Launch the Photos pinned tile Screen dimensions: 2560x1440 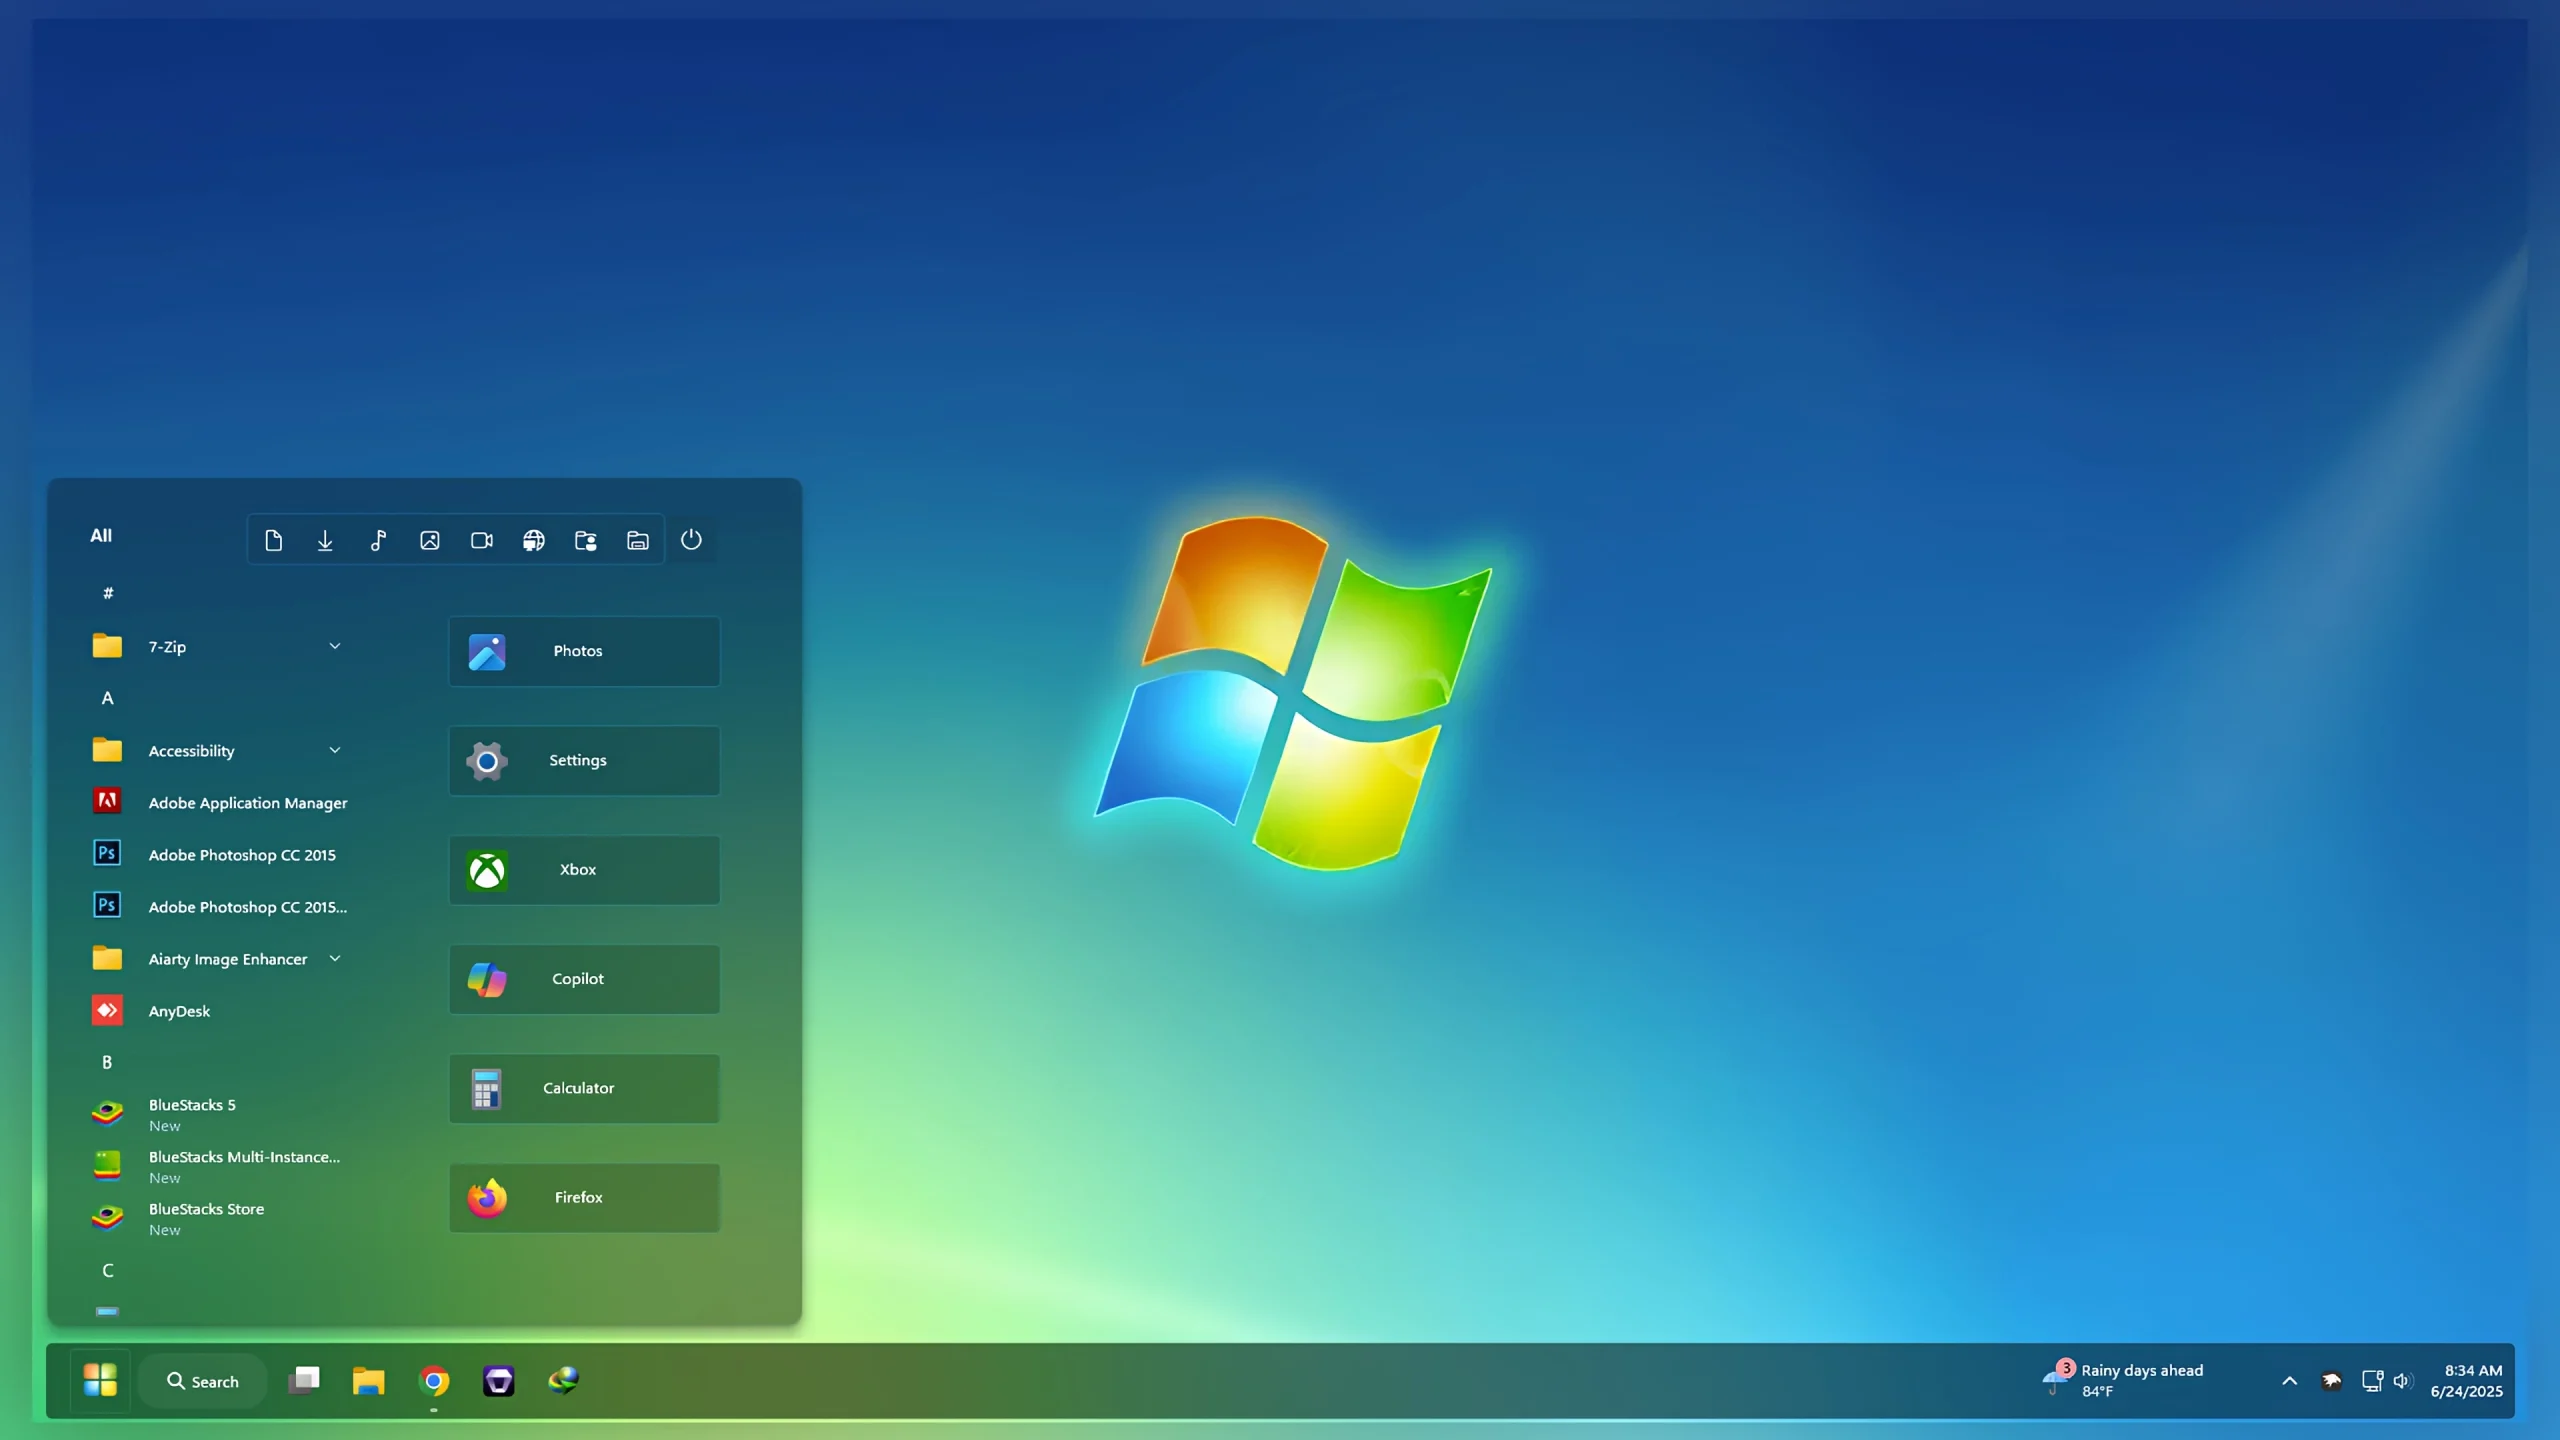584,651
